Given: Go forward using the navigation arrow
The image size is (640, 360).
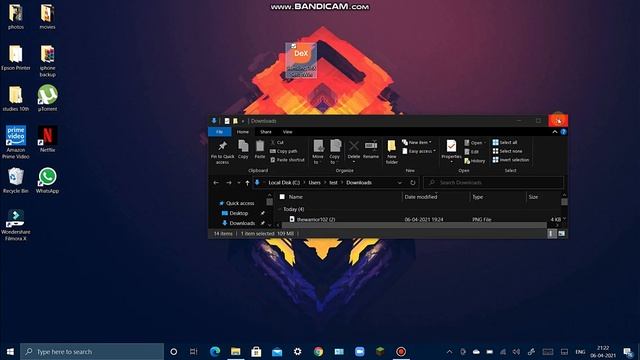Looking at the screenshot, I should click(229, 183).
